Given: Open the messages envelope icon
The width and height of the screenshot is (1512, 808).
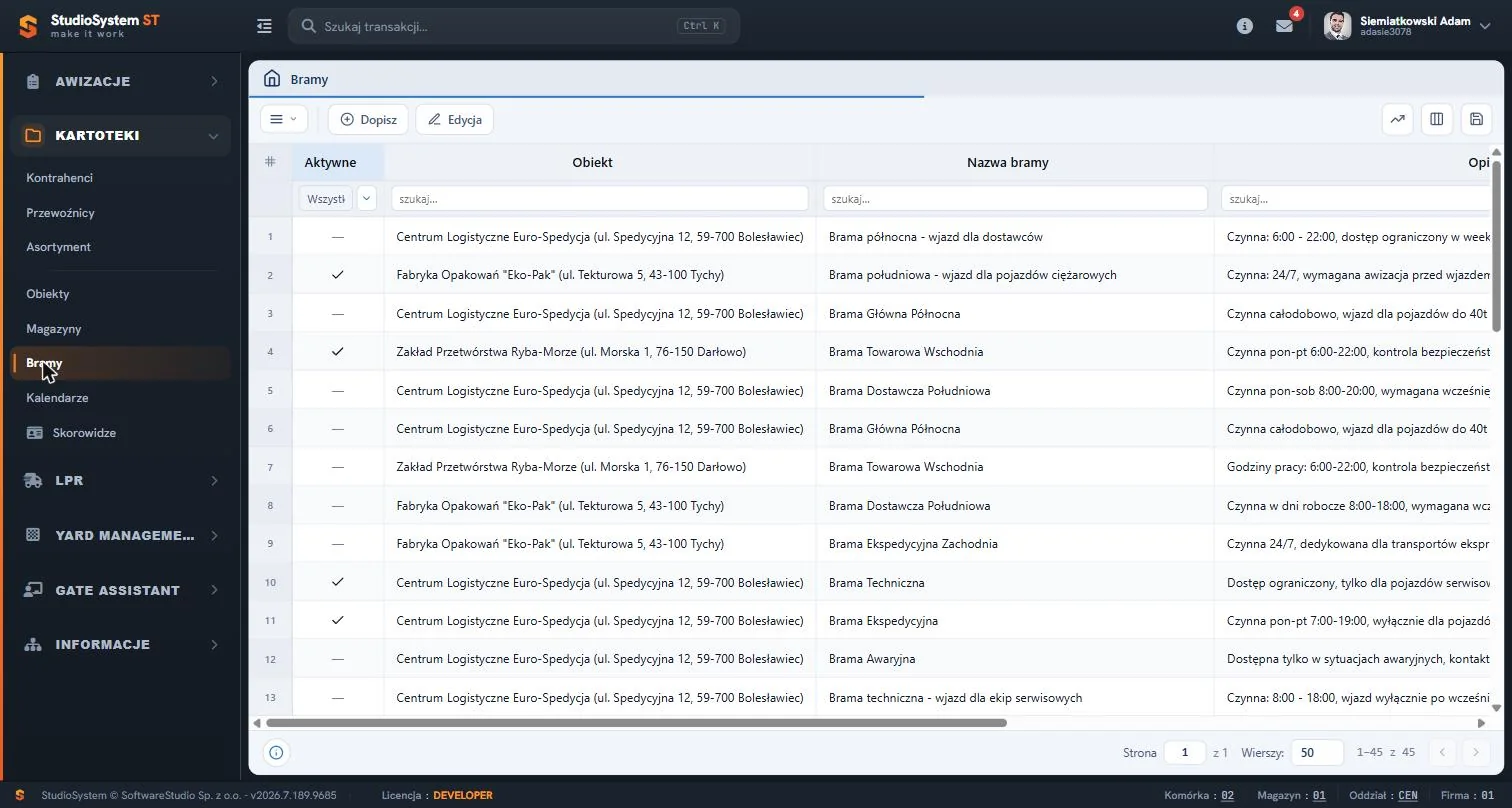Looking at the screenshot, I should tap(1284, 26).
